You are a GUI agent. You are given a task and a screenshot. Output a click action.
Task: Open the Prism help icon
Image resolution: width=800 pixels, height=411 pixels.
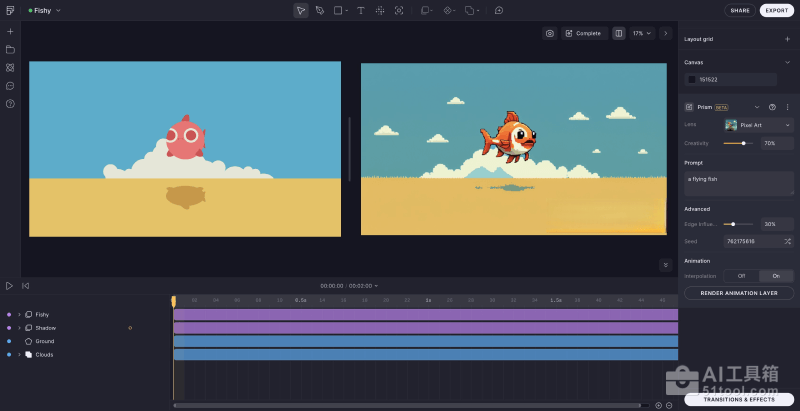[x=772, y=106]
